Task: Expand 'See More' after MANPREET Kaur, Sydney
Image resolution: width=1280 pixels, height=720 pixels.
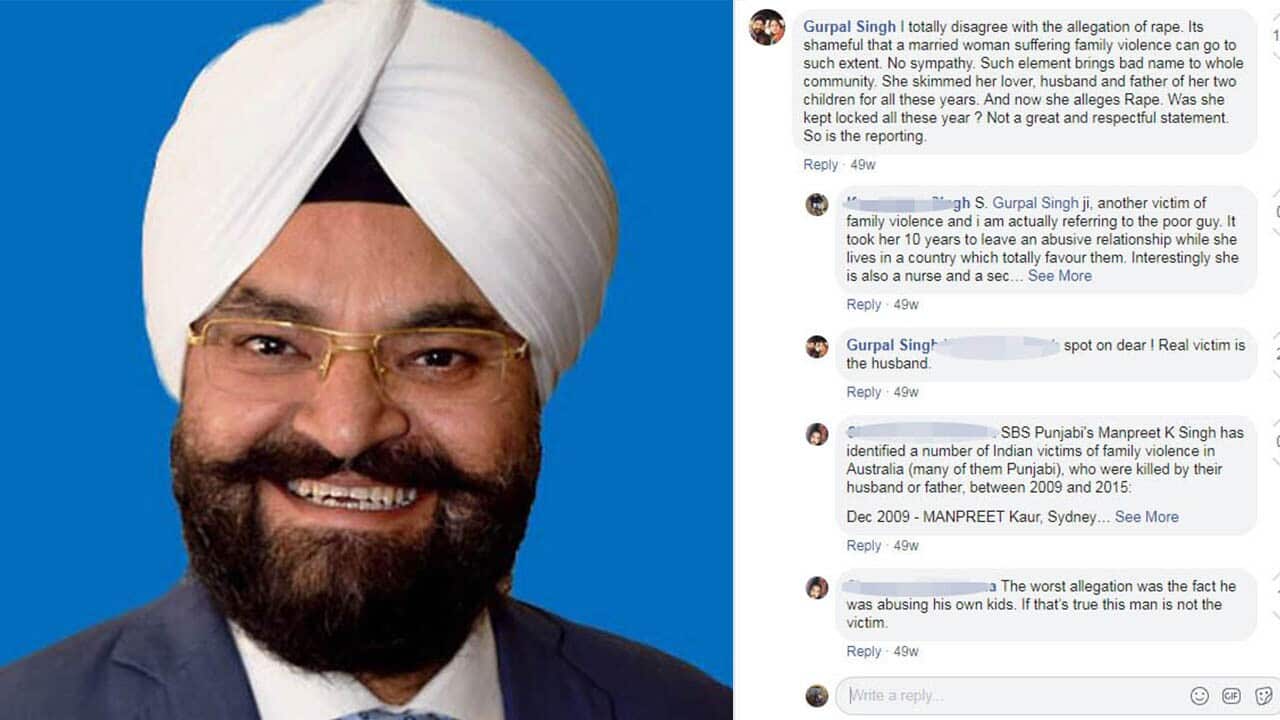Action: tap(1147, 517)
